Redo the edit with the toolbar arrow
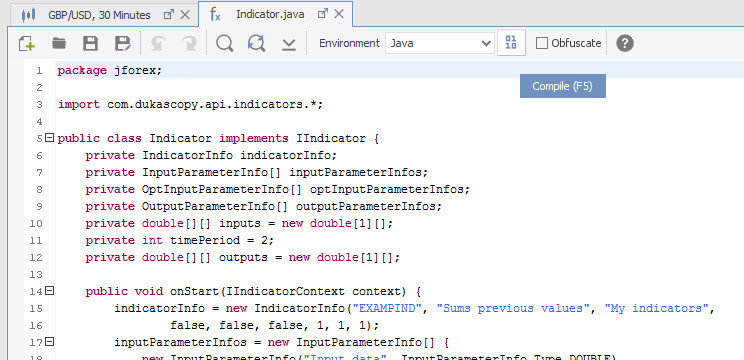This screenshot has height=360, width=744. click(x=189, y=43)
